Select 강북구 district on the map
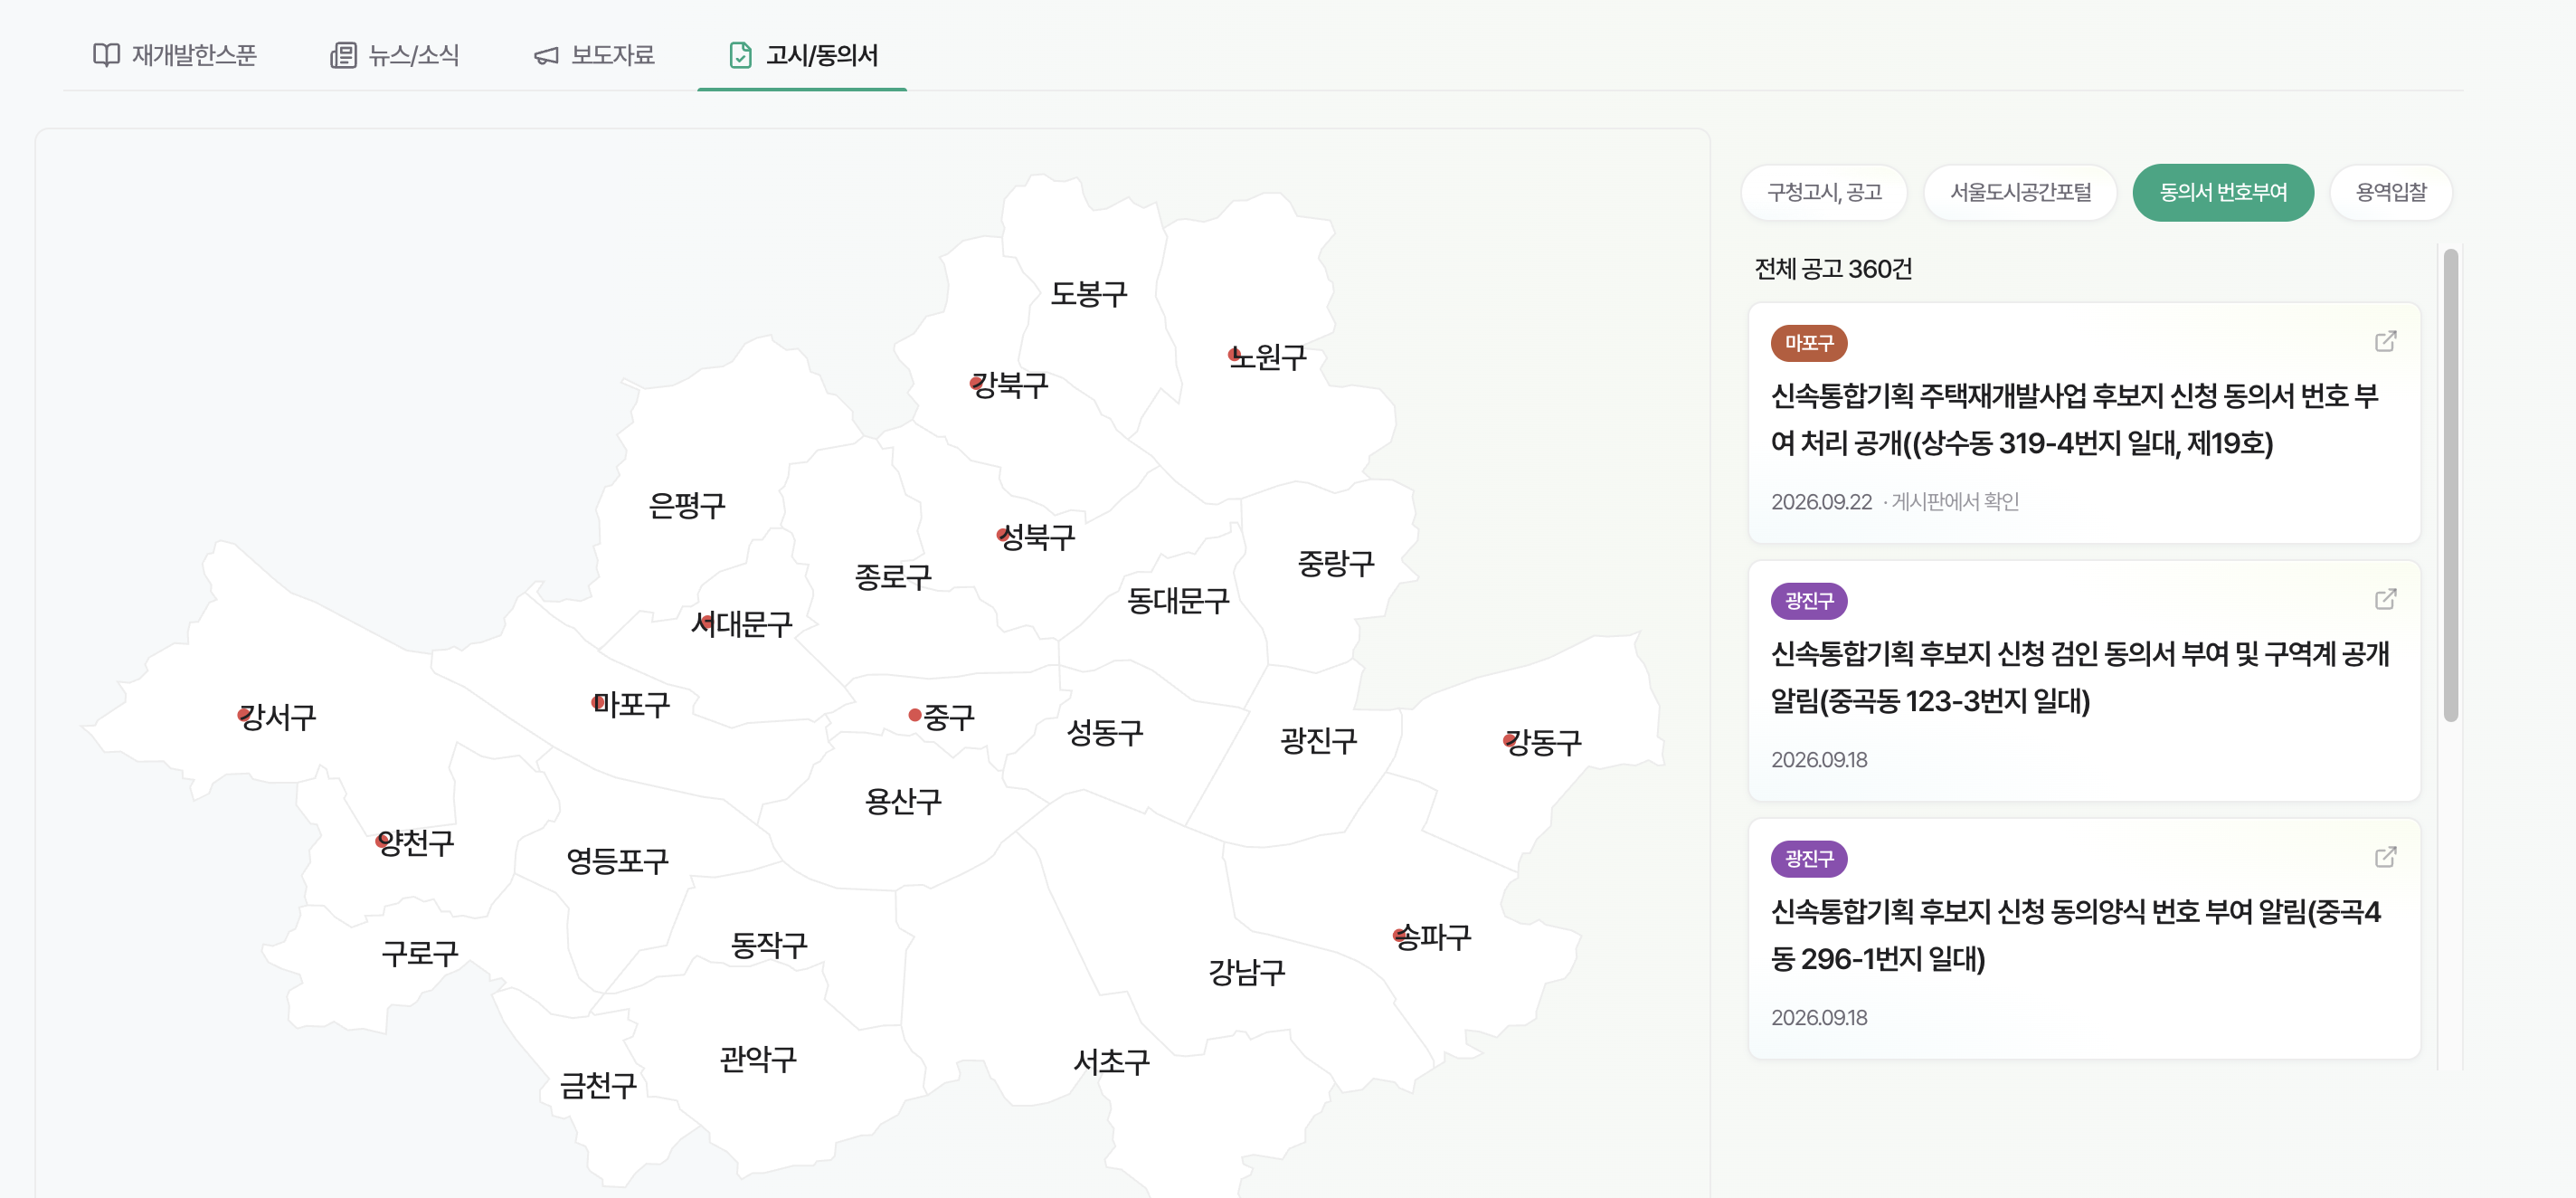Viewport: 2576px width, 1198px height. tap(1009, 385)
